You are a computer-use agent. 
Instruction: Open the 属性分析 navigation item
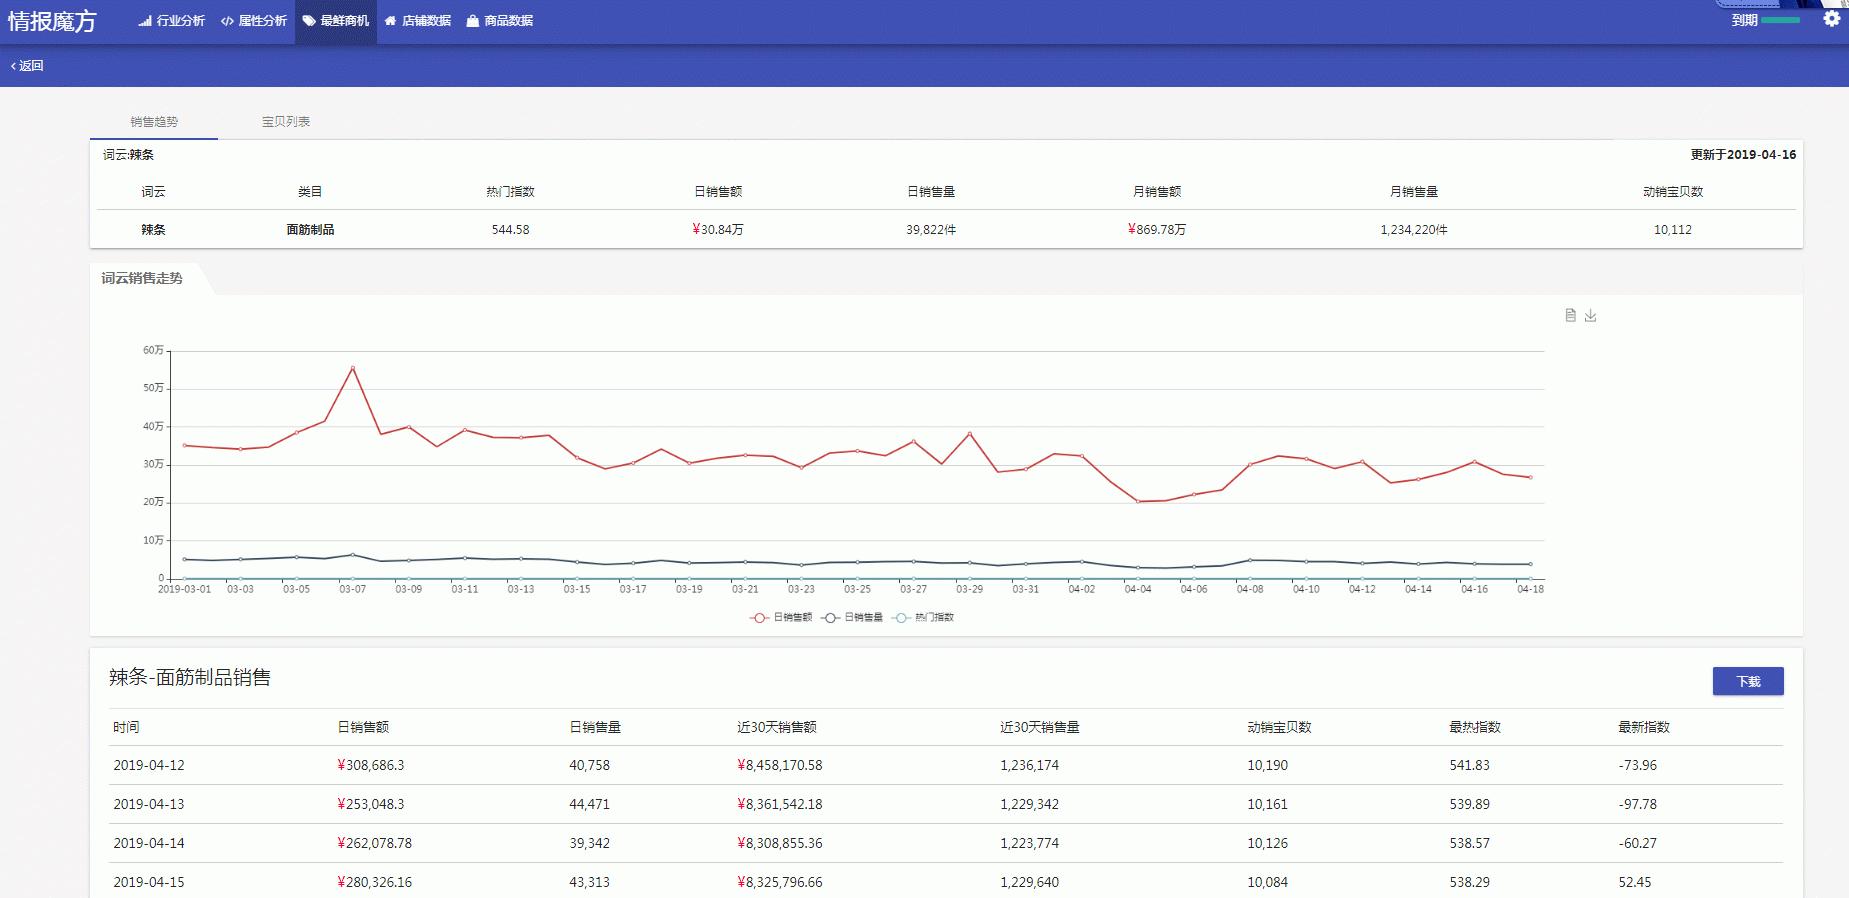pos(254,21)
